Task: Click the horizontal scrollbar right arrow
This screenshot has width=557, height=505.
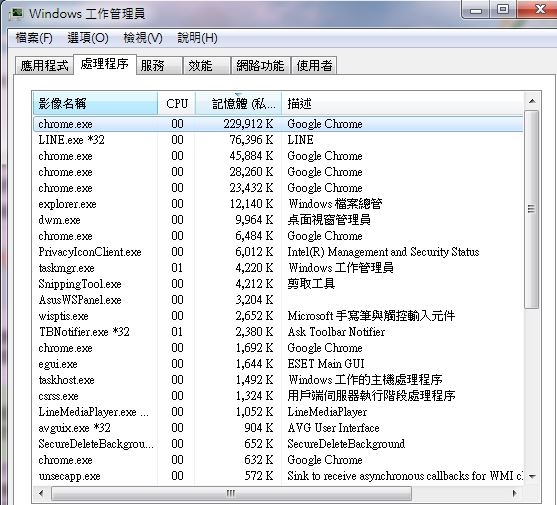Action: point(515,493)
